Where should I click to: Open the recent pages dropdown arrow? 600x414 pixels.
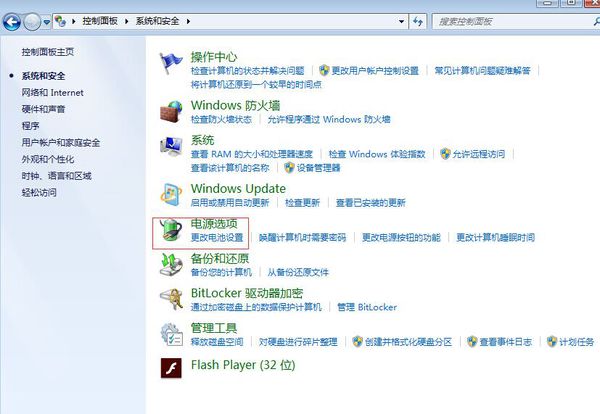46,22
